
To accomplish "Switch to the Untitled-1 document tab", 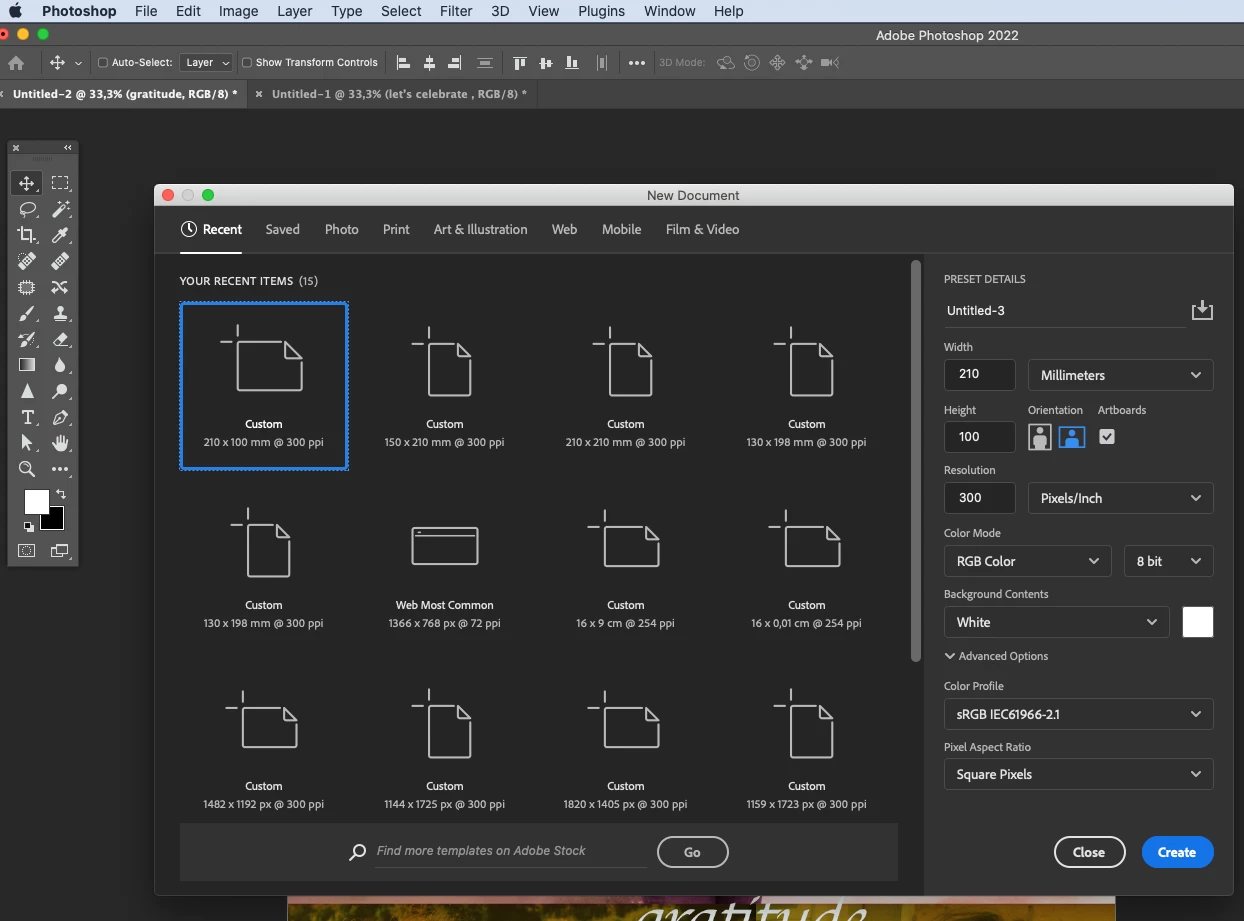I will click(399, 94).
